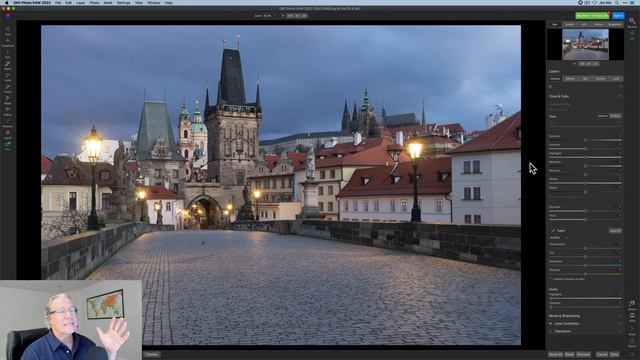Open the Levels panel tab
The height and width of the screenshot is (360, 640).
pyautogui.click(x=569, y=24)
